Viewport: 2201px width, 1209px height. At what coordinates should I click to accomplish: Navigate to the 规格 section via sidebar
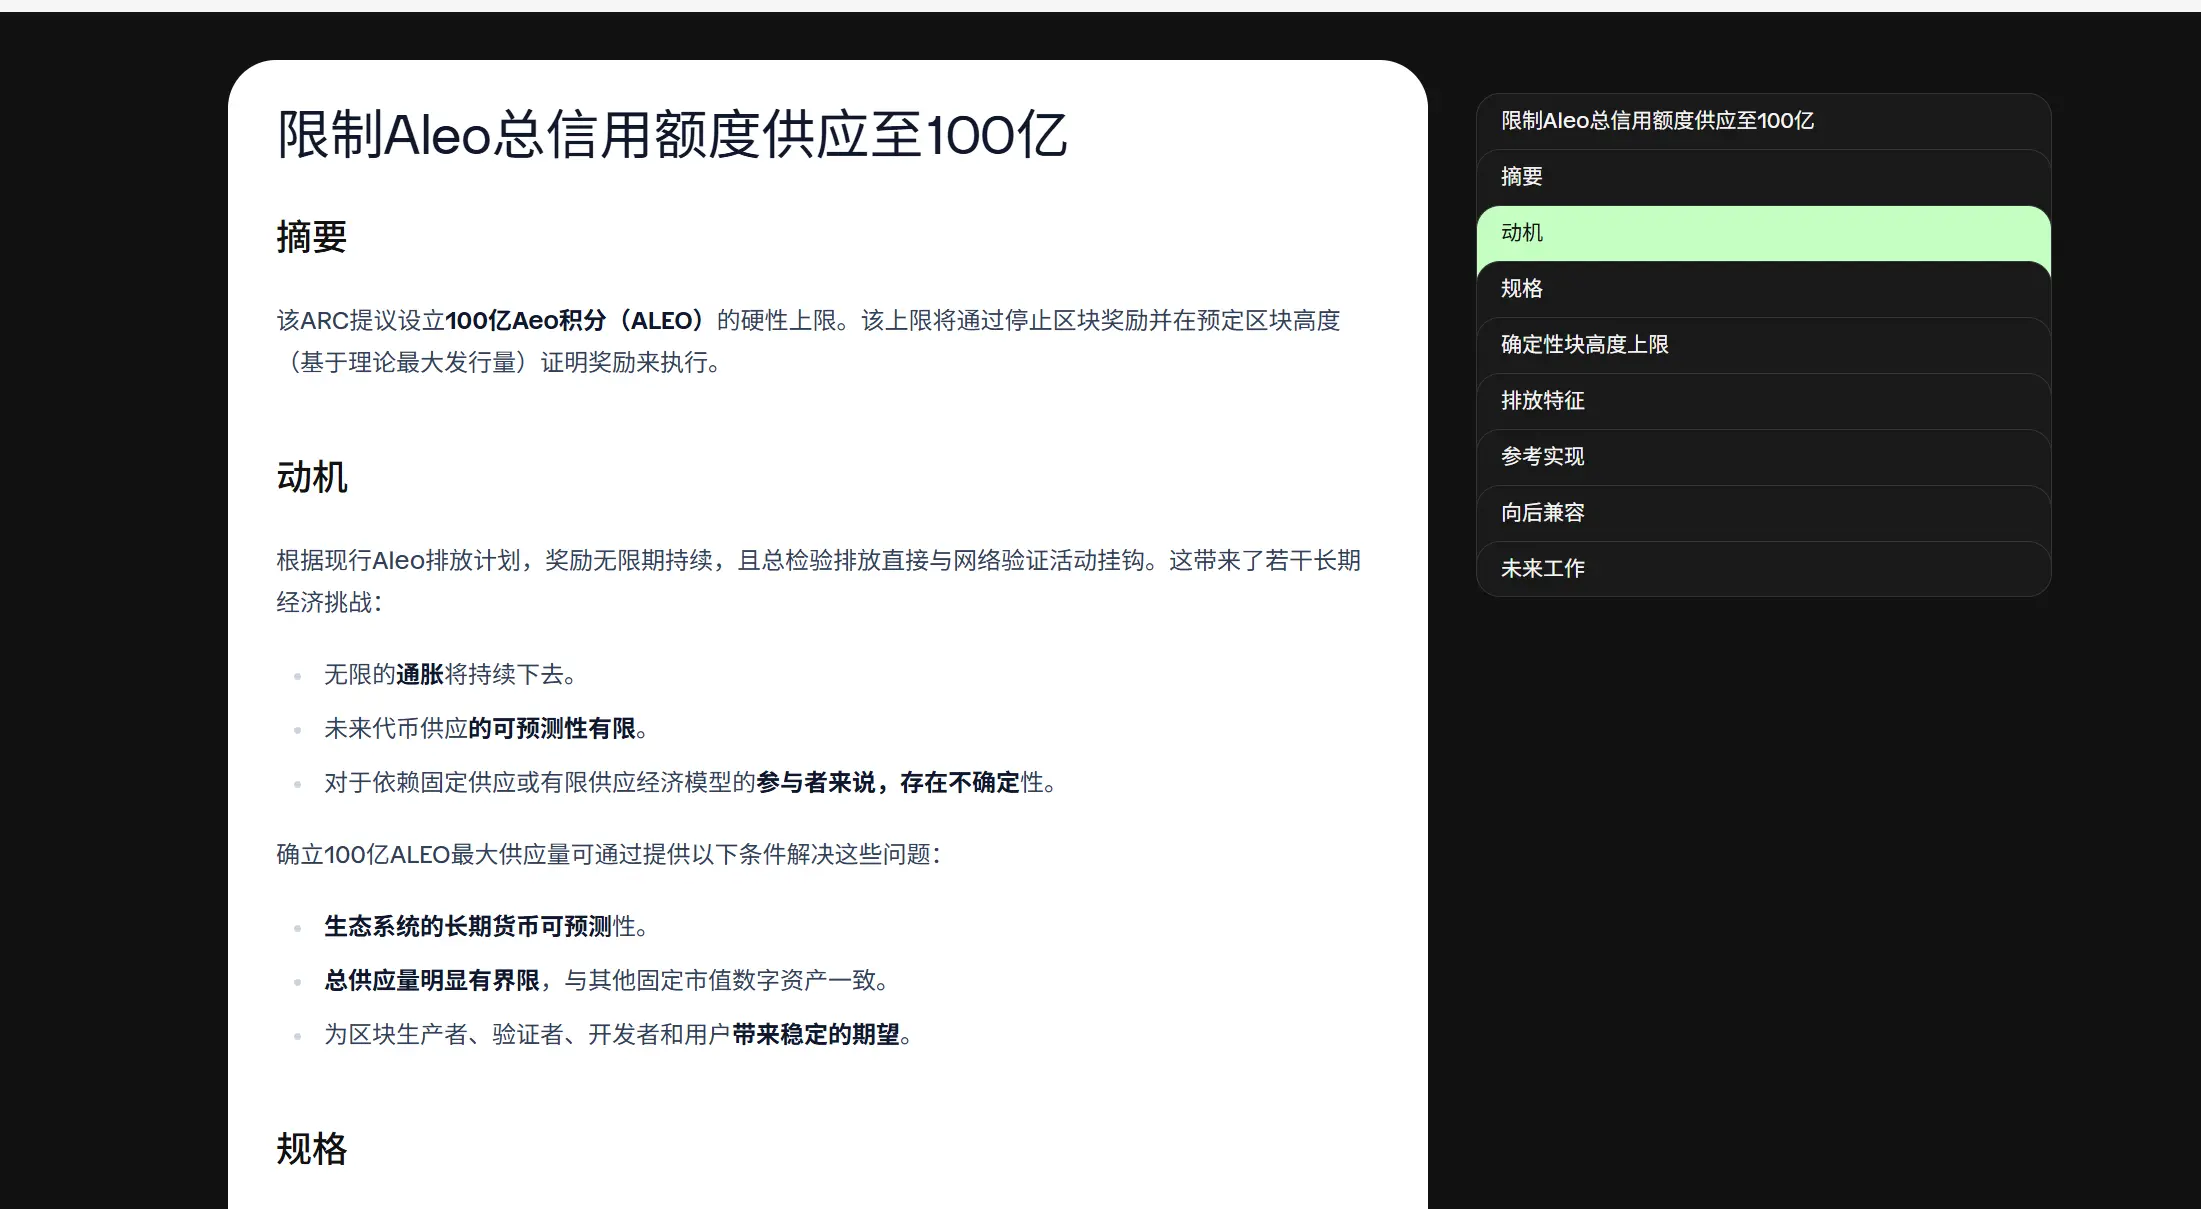[x=1521, y=288]
